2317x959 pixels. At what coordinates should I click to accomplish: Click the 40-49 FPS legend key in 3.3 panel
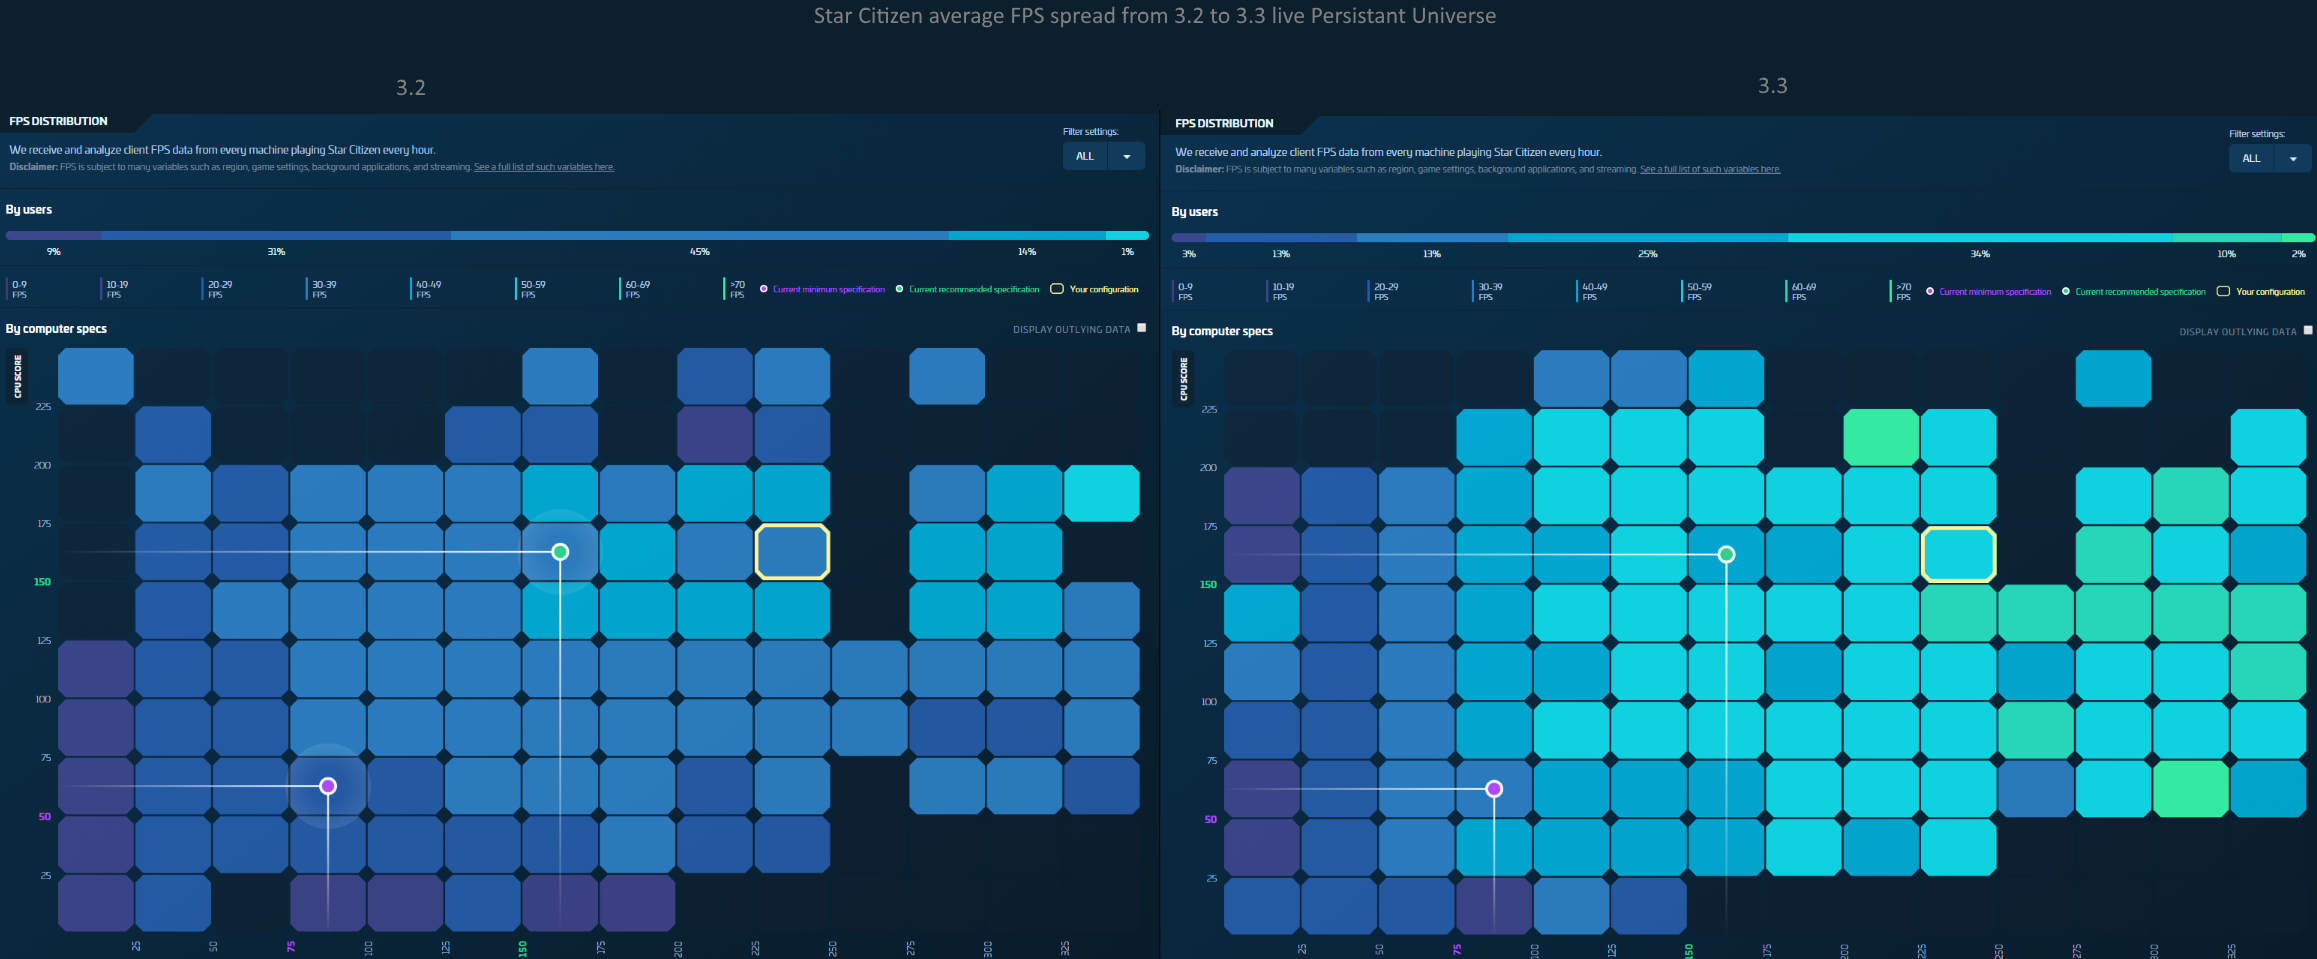coord(1593,291)
